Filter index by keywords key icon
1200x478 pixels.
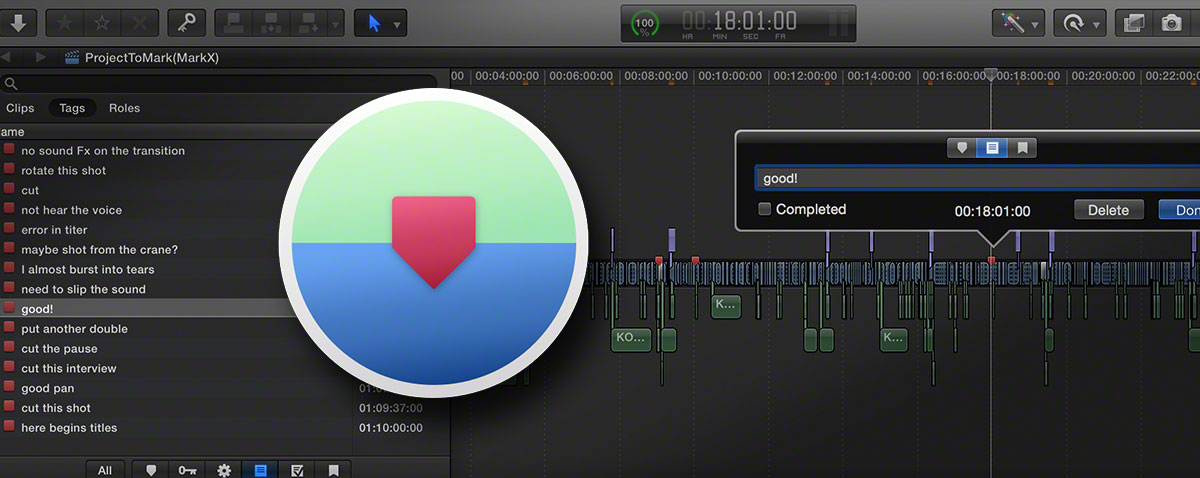click(x=187, y=469)
